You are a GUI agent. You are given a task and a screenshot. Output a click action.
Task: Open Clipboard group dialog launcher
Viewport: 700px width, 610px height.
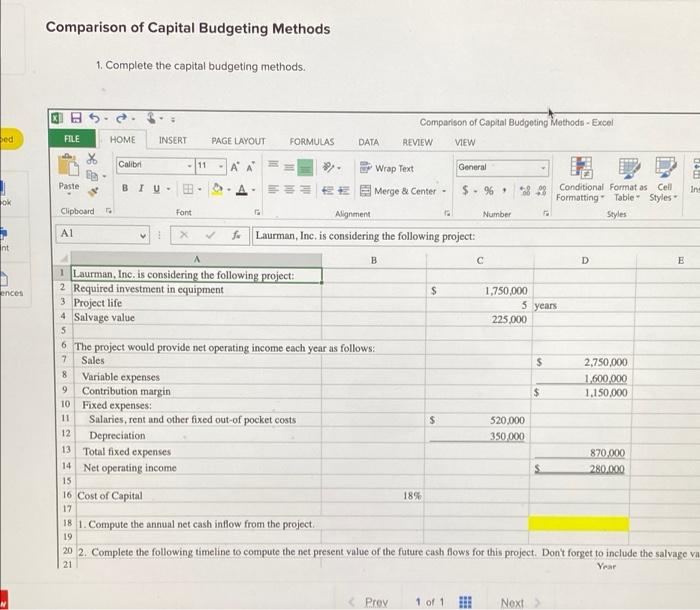108,210
